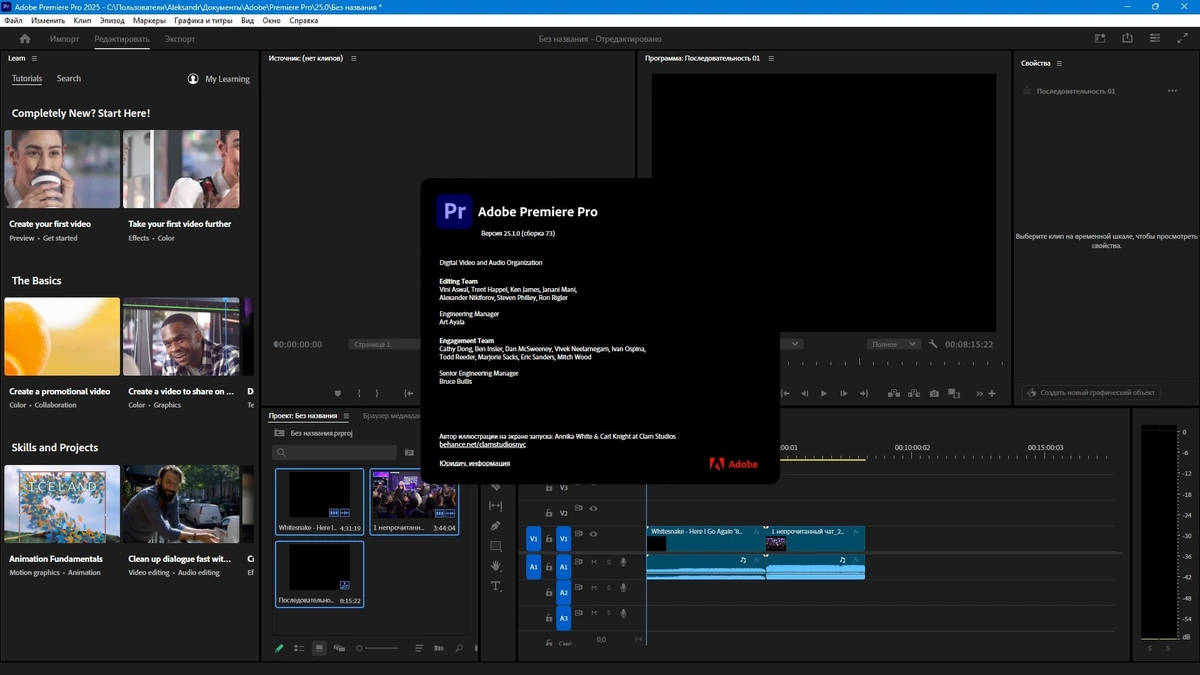Open the zoom level dropdown in program monitor
Viewport: 1200px width, 675px height.
(796, 344)
